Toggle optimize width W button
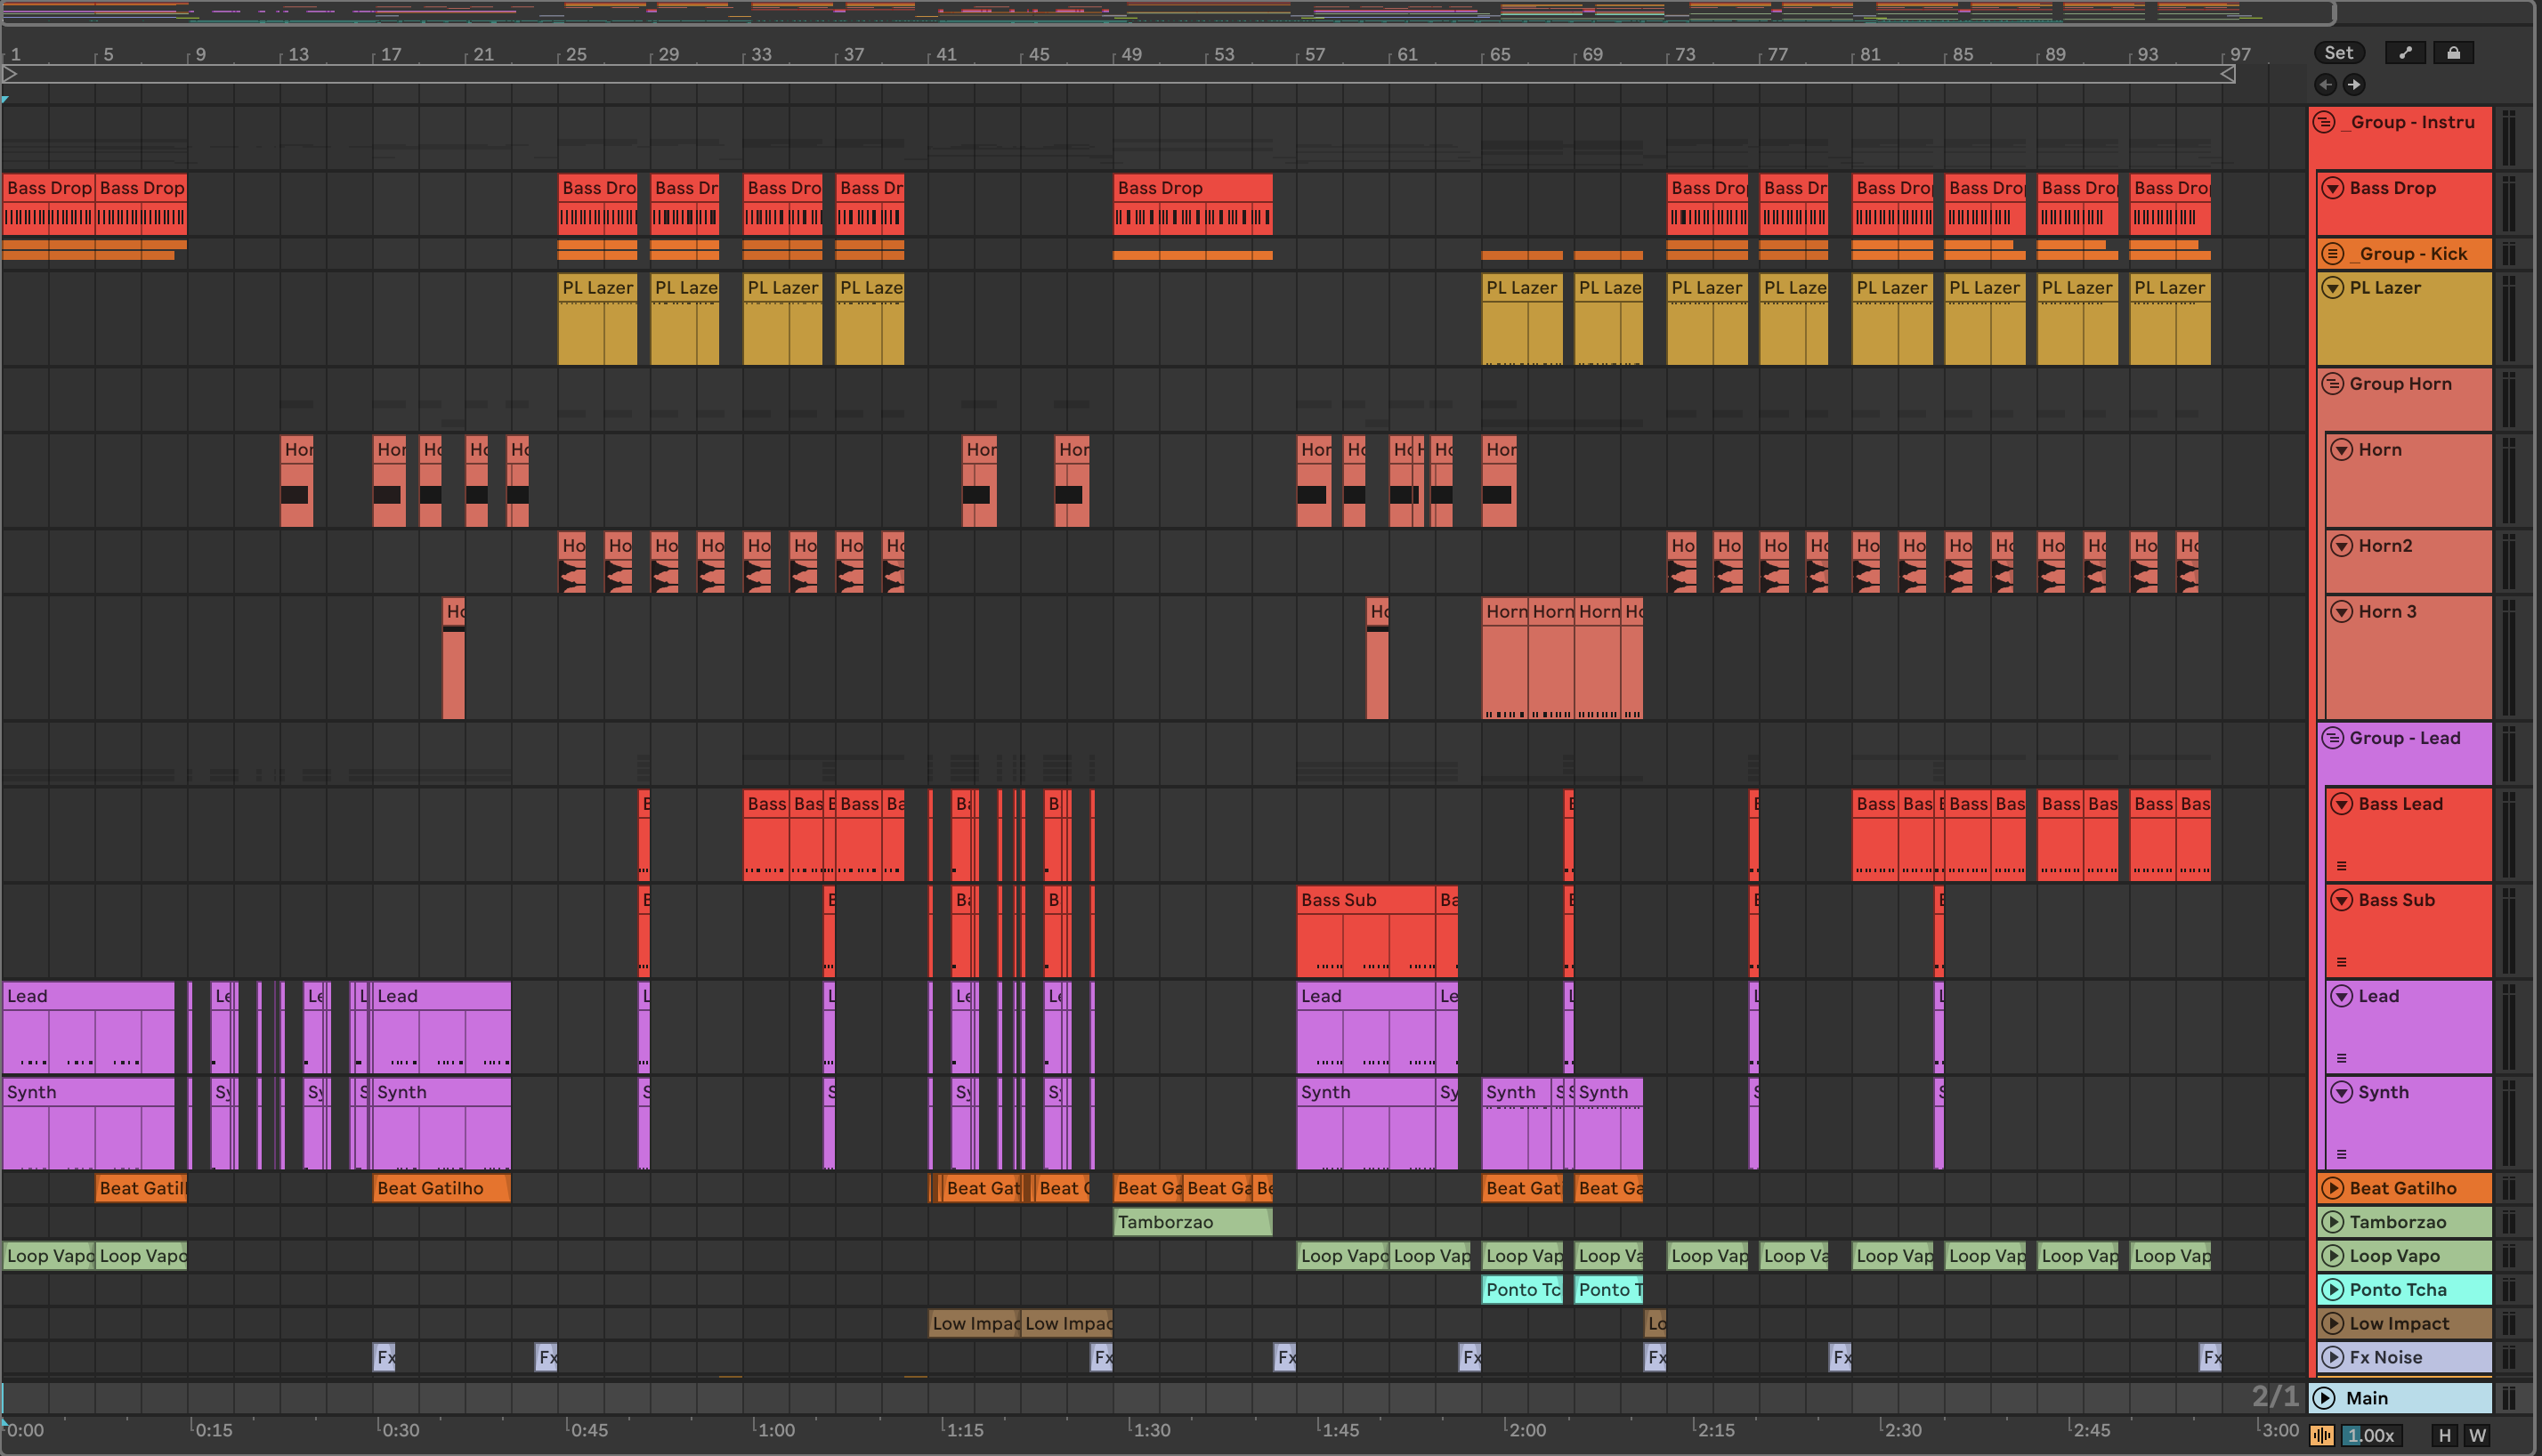This screenshot has height=1456, width=2542. (x=2477, y=1436)
